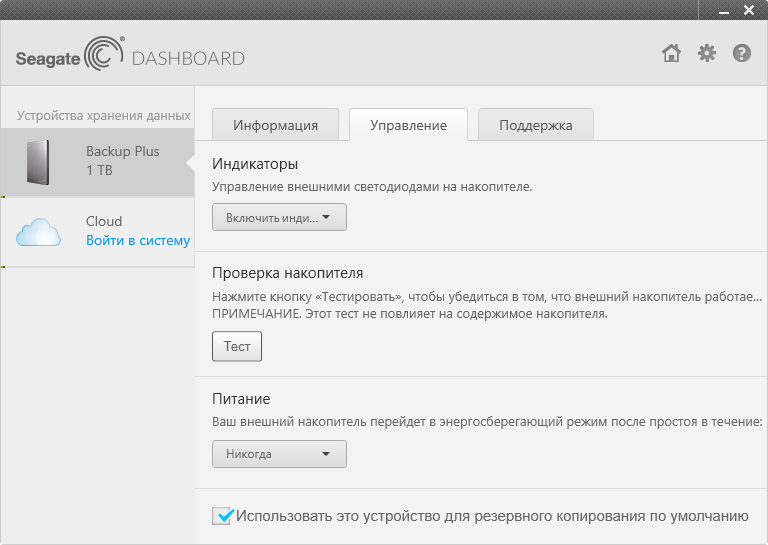Click the Проверка накопителя heading
Viewport: 768px width, 545px height.
(288, 273)
